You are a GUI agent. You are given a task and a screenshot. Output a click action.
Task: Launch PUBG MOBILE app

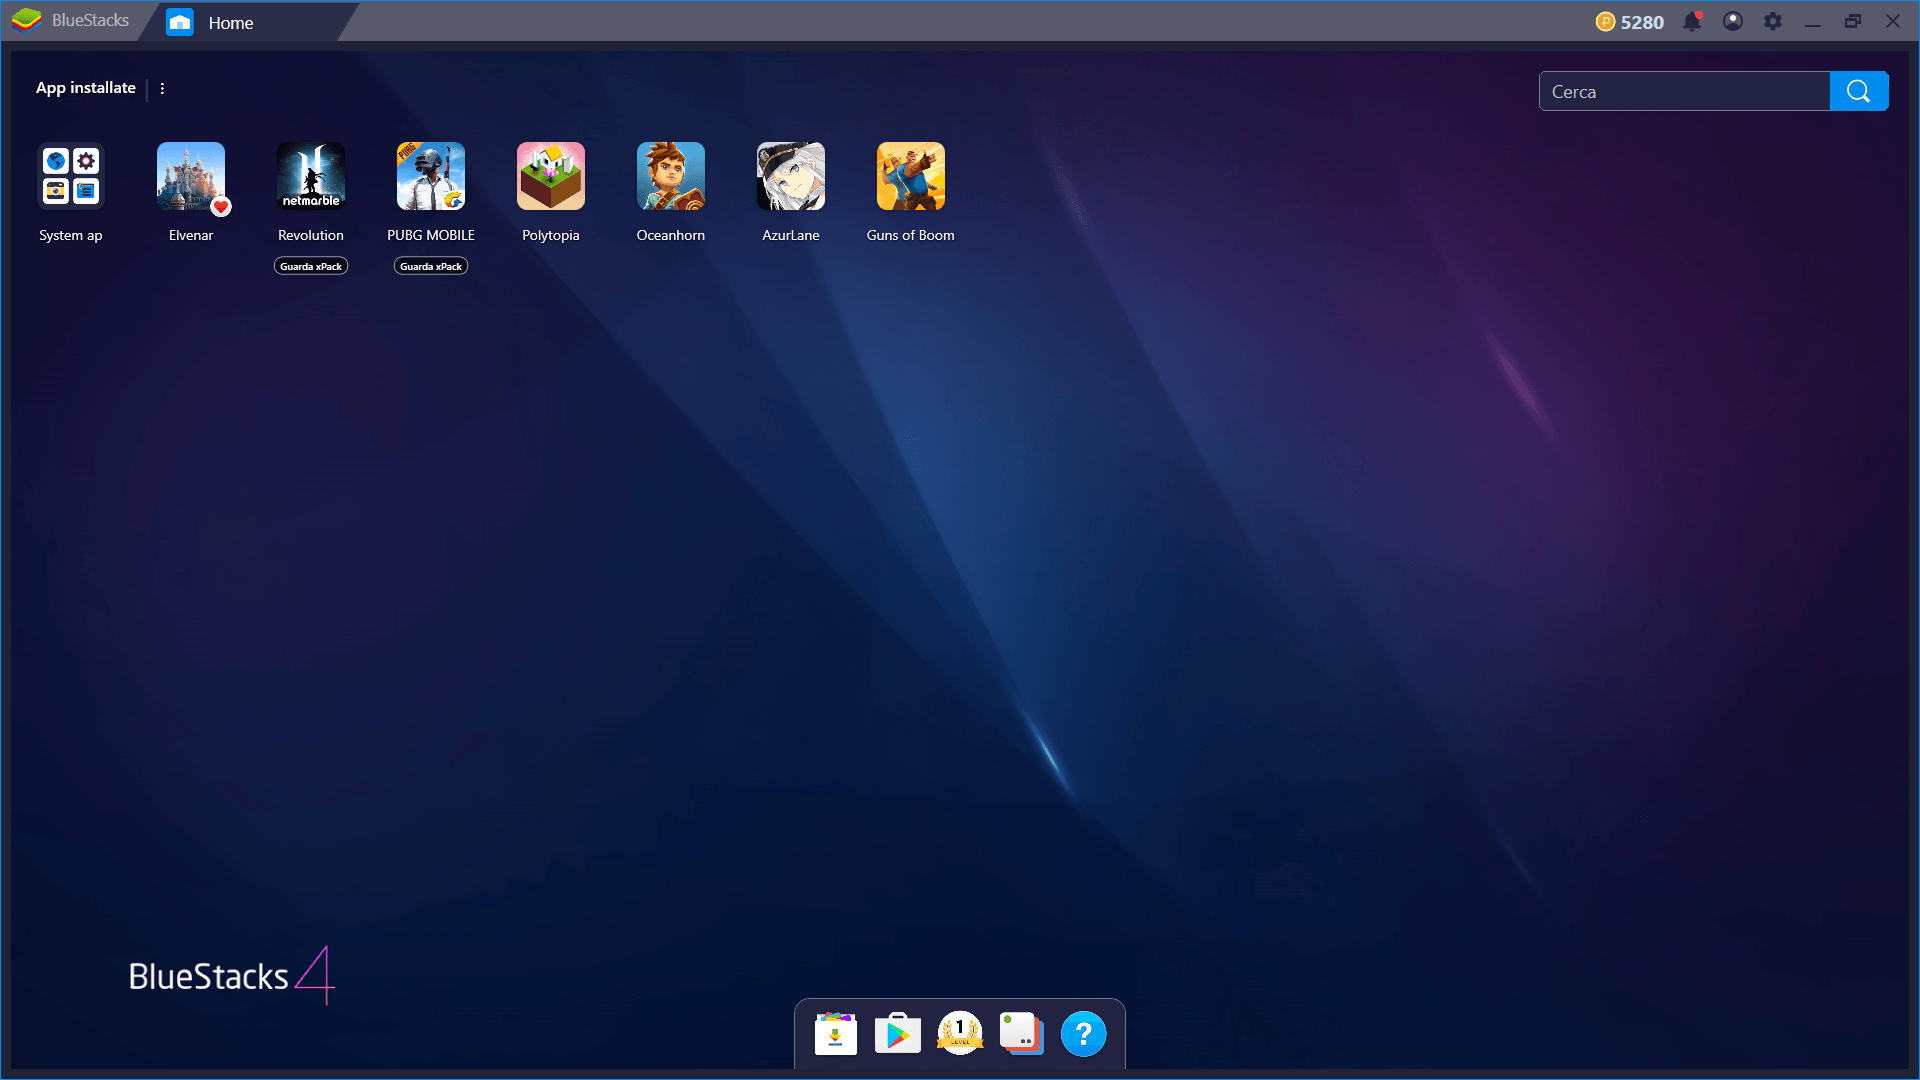coord(430,177)
